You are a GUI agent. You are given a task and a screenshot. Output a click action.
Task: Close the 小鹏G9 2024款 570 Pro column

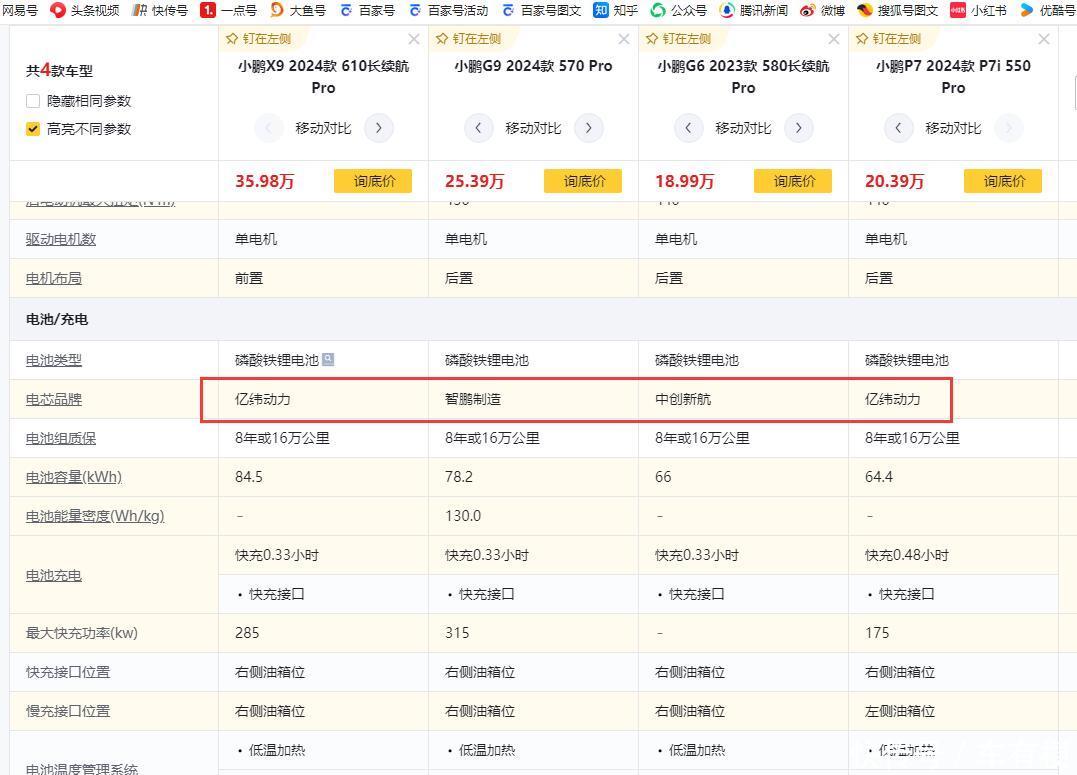(x=624, y=39)
